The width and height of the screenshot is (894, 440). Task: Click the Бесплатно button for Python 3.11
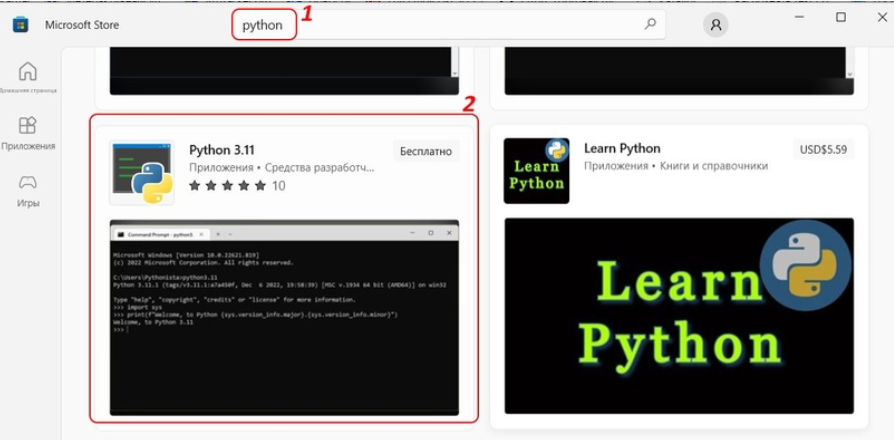(426, 152)
